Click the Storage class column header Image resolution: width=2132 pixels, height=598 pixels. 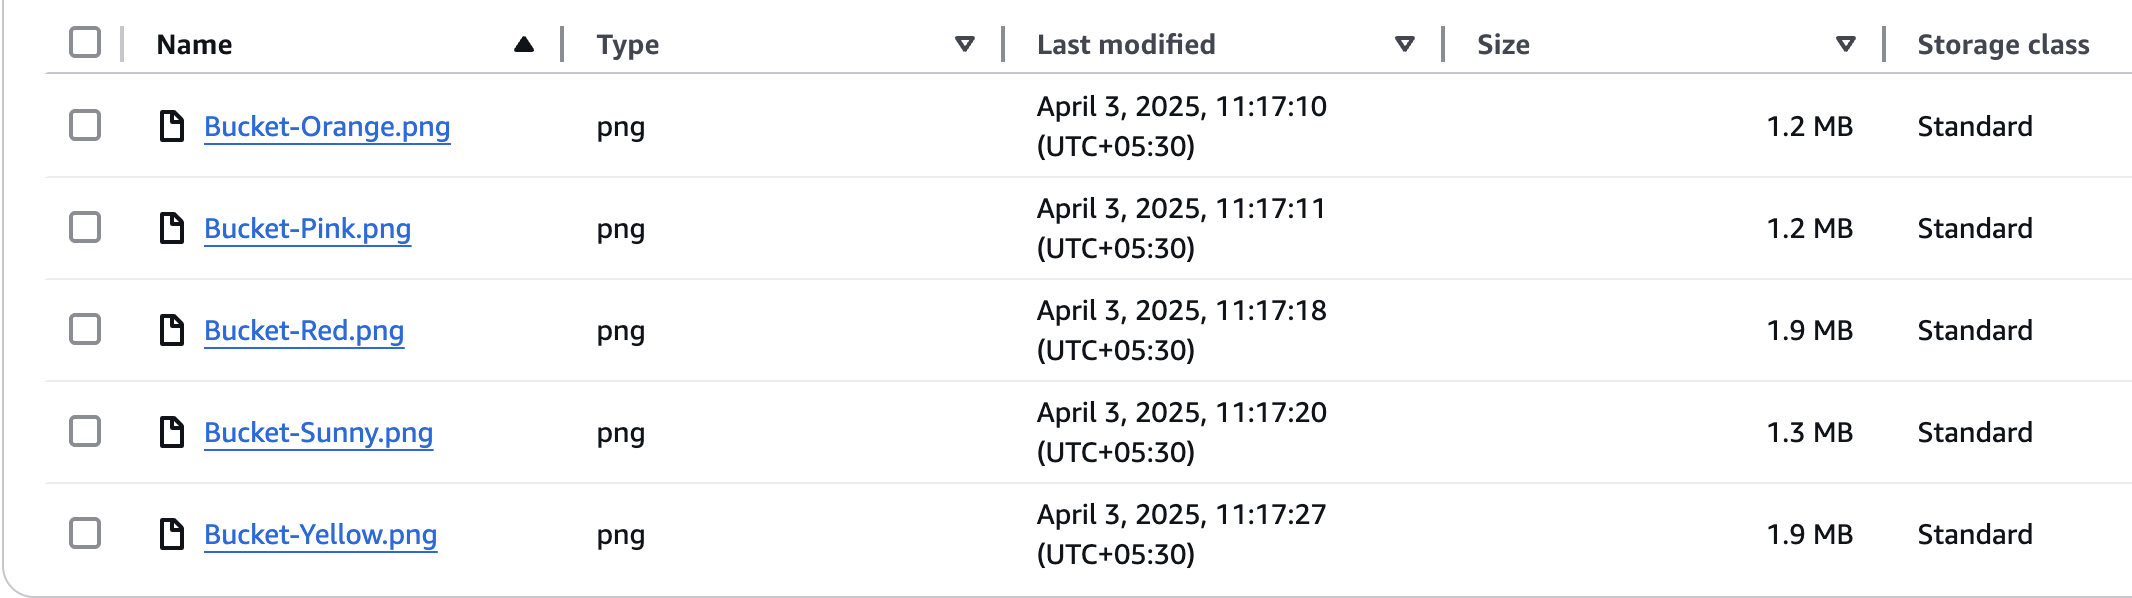[x=2002, y=44]
